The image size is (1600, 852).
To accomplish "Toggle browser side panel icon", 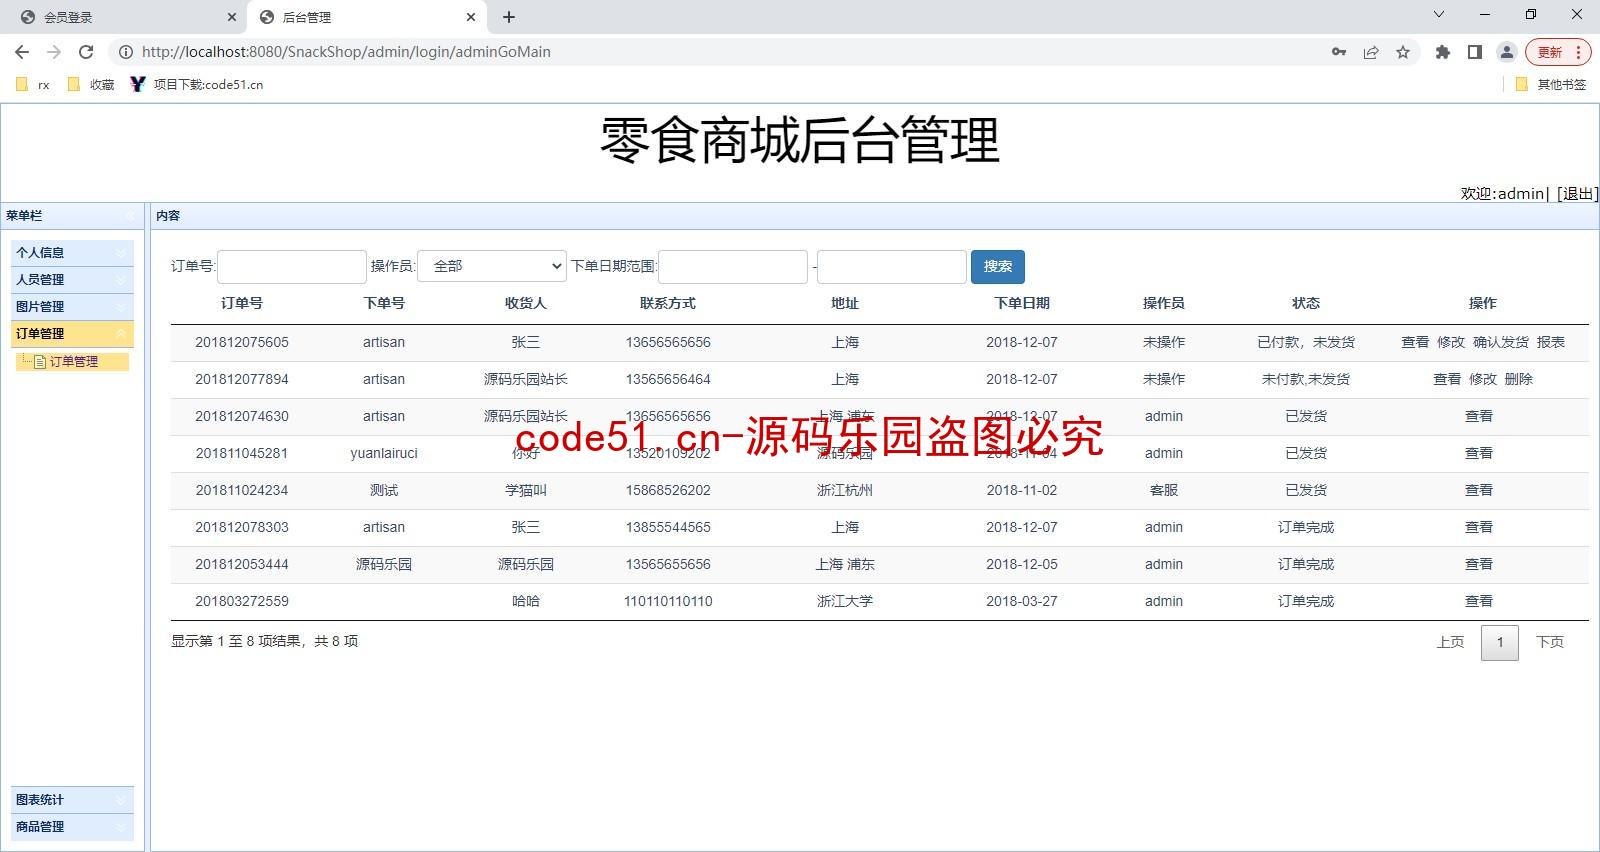I will coord(1475,52).
